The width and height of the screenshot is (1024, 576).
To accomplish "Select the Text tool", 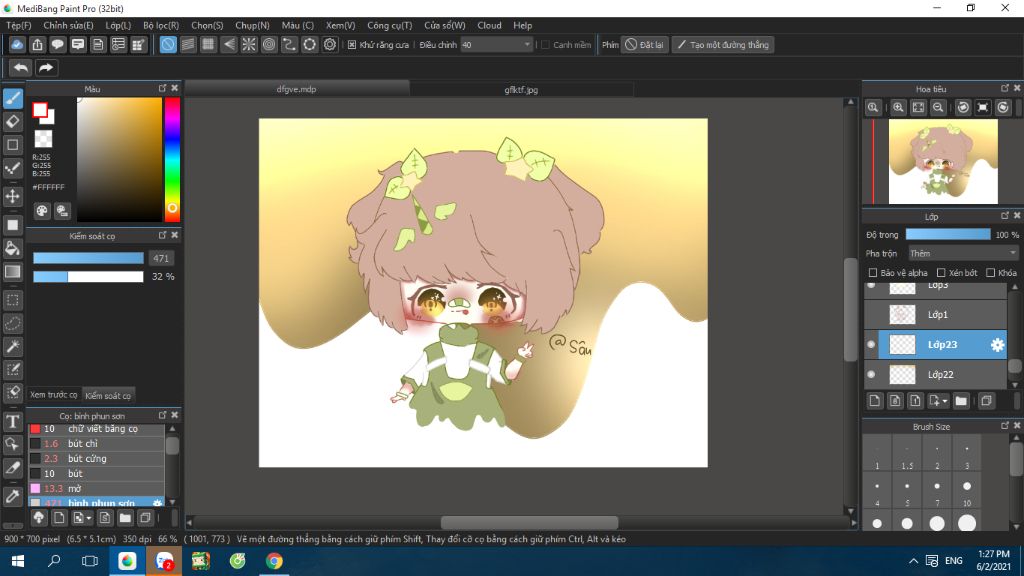I will tap(12, 421).
